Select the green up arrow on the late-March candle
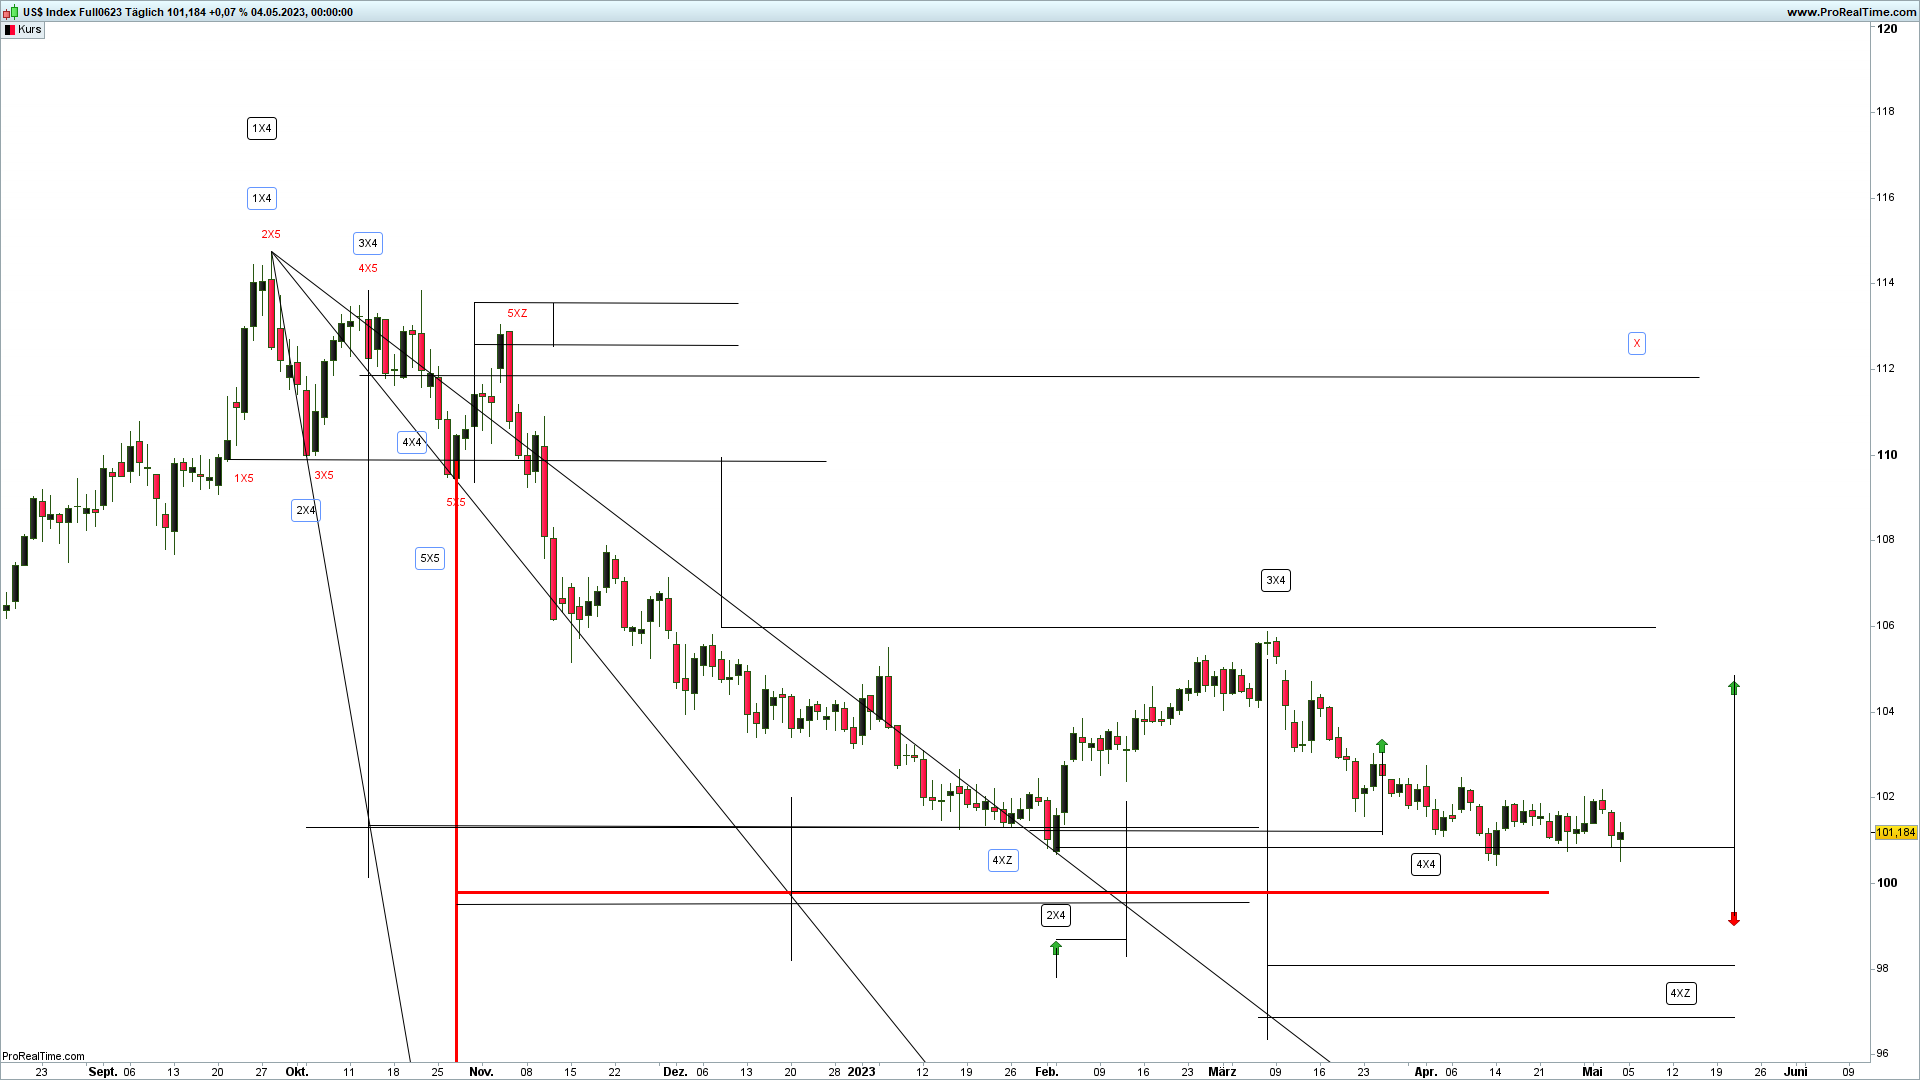The image size is (1920, 1080). [x=1382, y=746]
